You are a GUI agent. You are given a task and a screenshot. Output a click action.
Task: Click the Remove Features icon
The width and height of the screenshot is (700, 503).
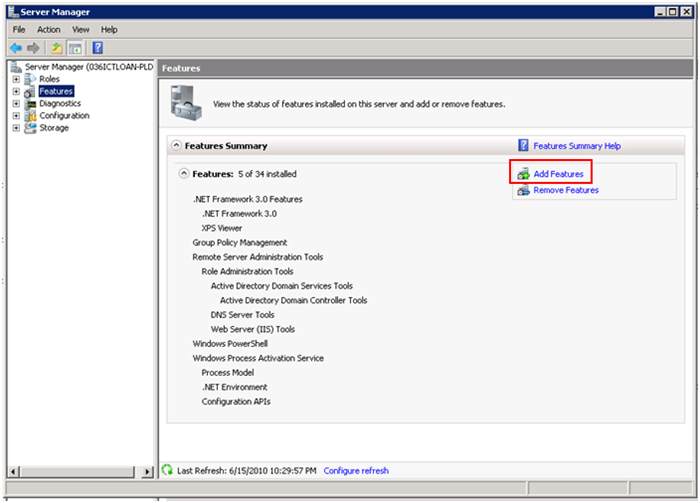point(523,191)
